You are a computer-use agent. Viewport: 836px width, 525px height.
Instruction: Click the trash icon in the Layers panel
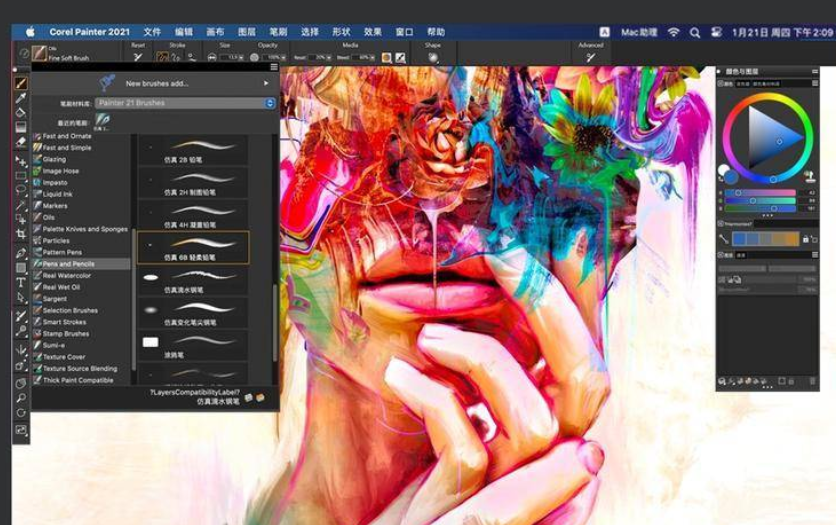tap(813, 381)
